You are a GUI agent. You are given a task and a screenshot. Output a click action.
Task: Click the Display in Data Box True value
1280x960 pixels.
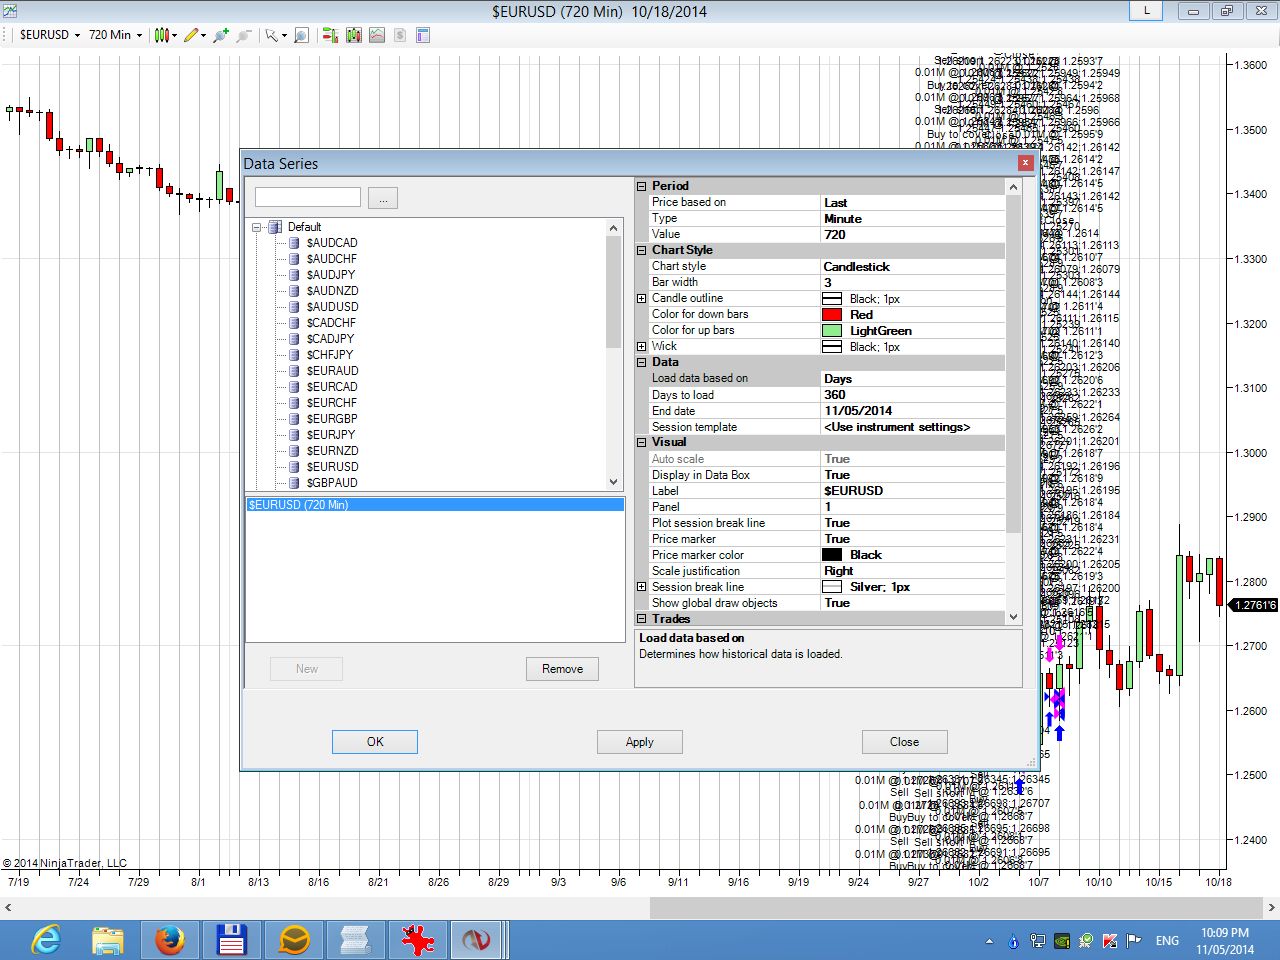click(912, 475)
